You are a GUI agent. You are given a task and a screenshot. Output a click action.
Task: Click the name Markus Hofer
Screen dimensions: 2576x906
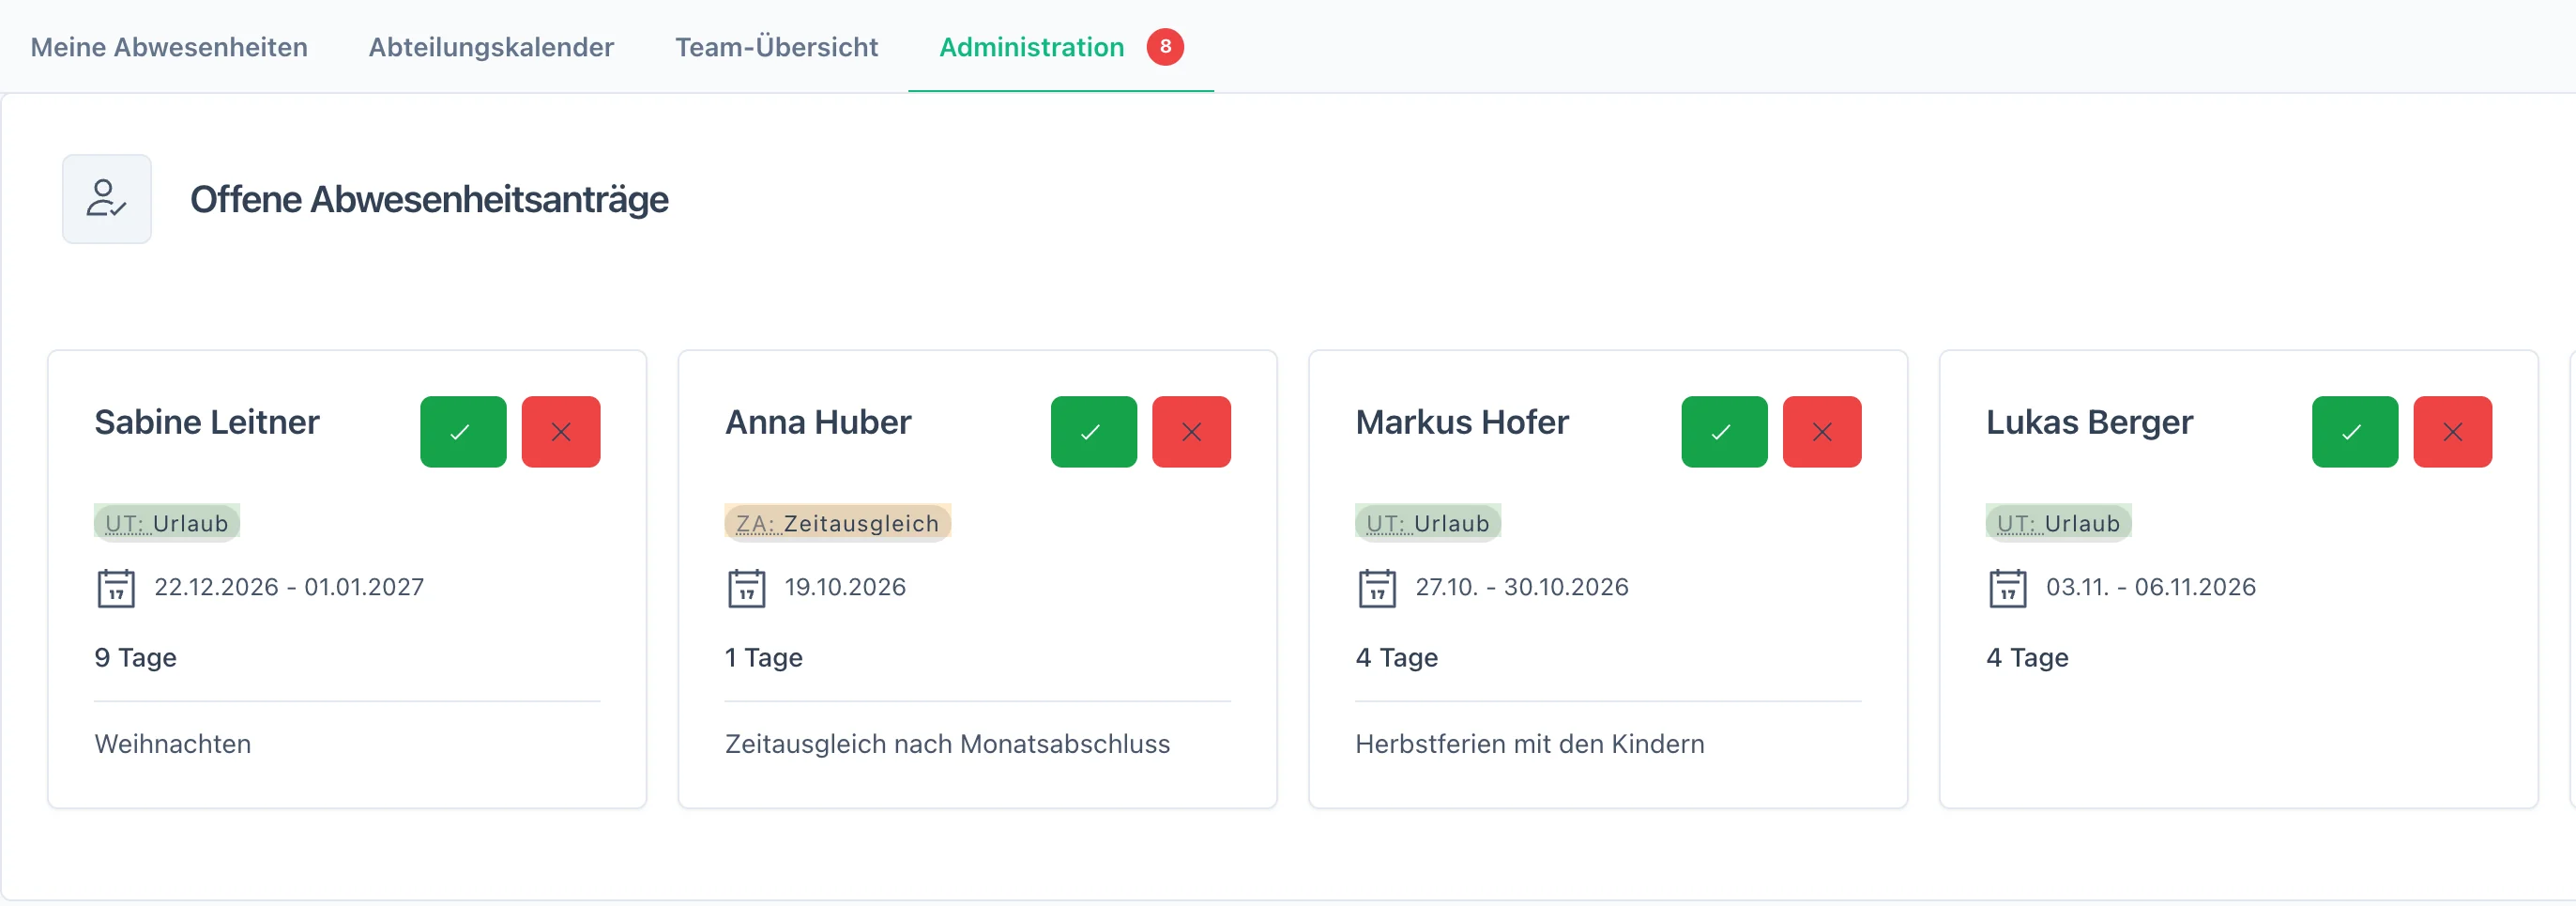click(1462, 422)
